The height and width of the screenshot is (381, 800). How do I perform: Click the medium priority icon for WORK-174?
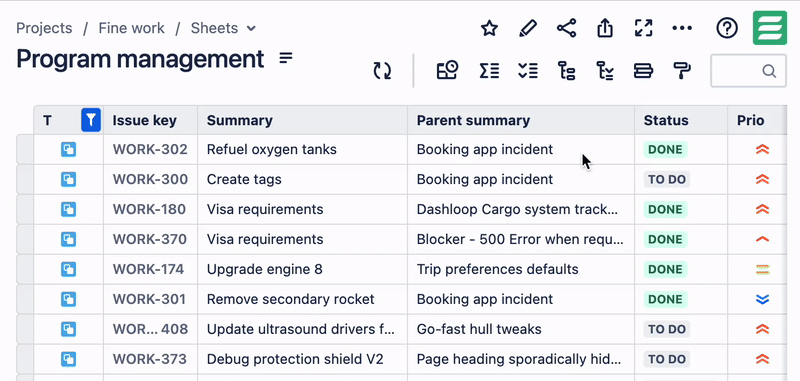pos(762,269)
